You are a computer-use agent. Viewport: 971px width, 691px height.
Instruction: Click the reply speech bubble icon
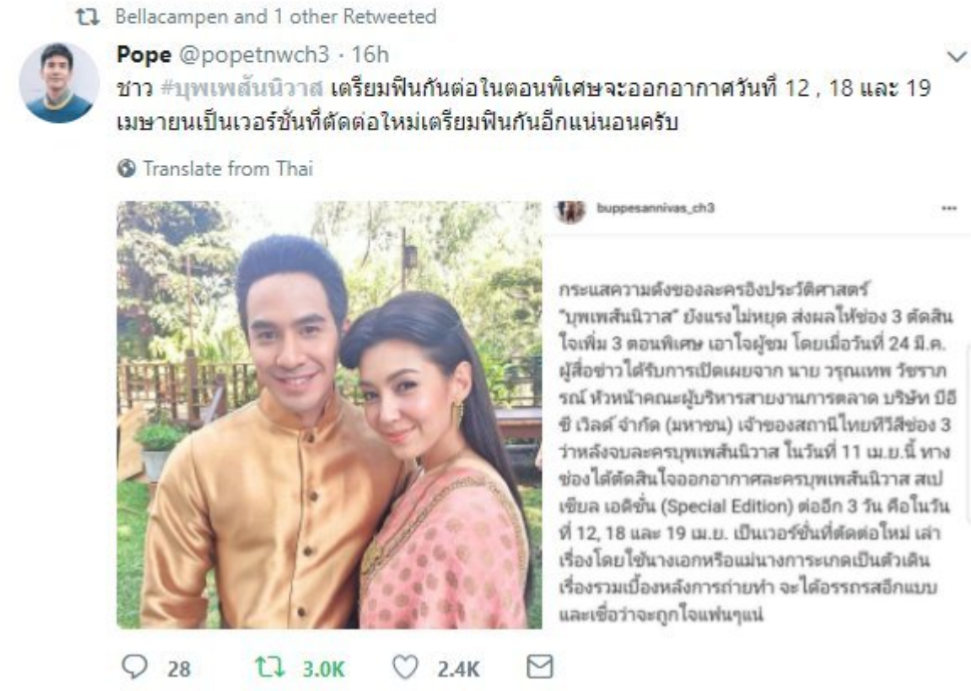click(x=134, y=667)
